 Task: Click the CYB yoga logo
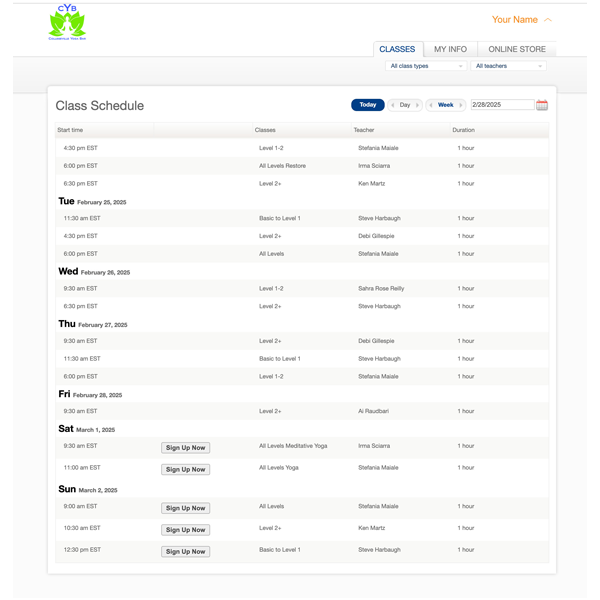pos(67,23)
